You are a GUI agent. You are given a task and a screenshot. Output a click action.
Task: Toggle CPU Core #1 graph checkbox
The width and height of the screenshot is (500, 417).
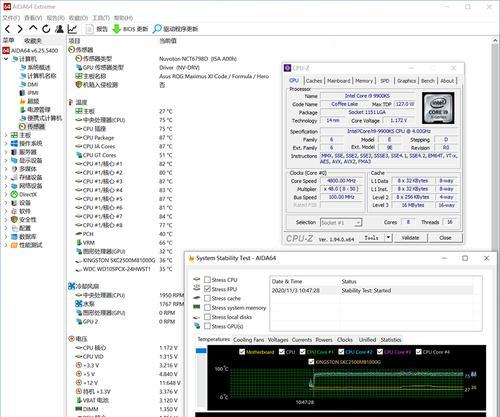(303, 352)
